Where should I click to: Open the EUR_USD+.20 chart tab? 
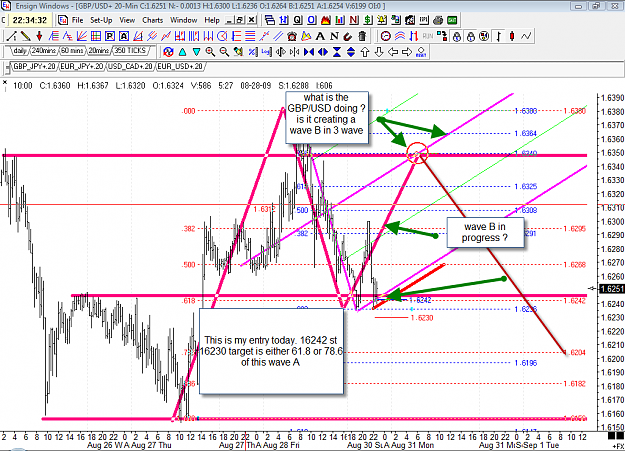[x=179, y=66]
